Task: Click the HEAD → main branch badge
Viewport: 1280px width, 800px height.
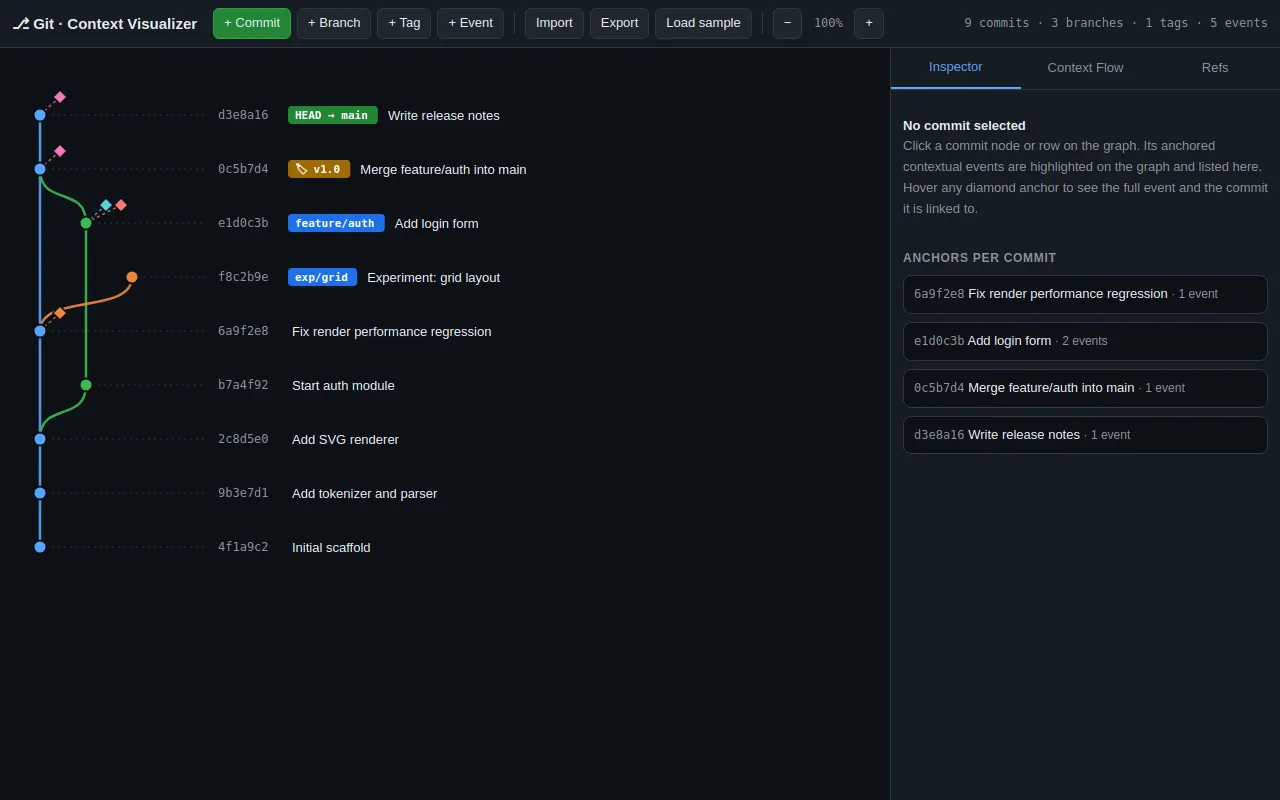Action: 331,115
